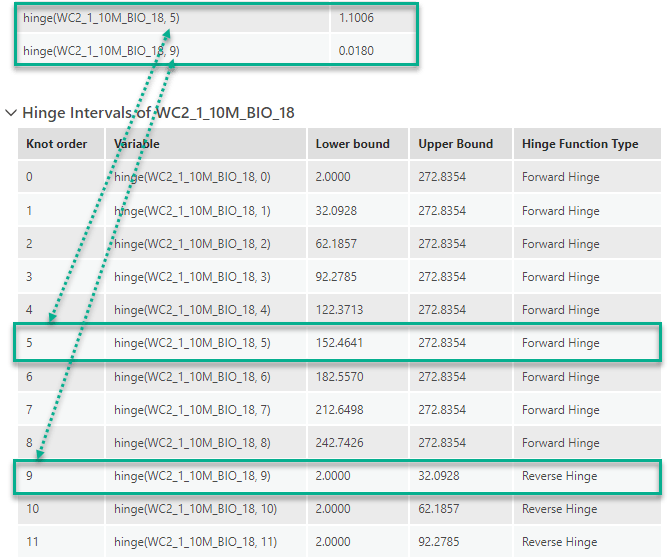
Task: Select the lower bound value 242.7426
Action: pos(339,443)
